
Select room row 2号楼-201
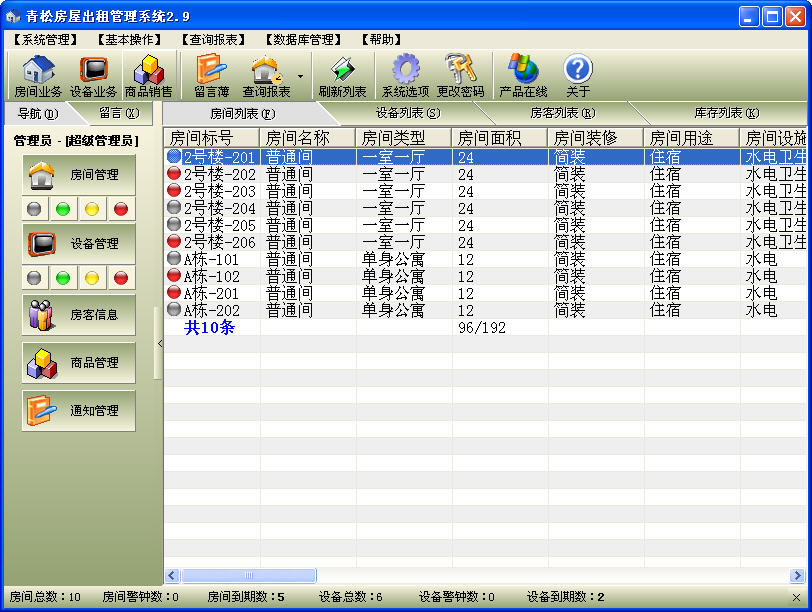click(485, 157)
